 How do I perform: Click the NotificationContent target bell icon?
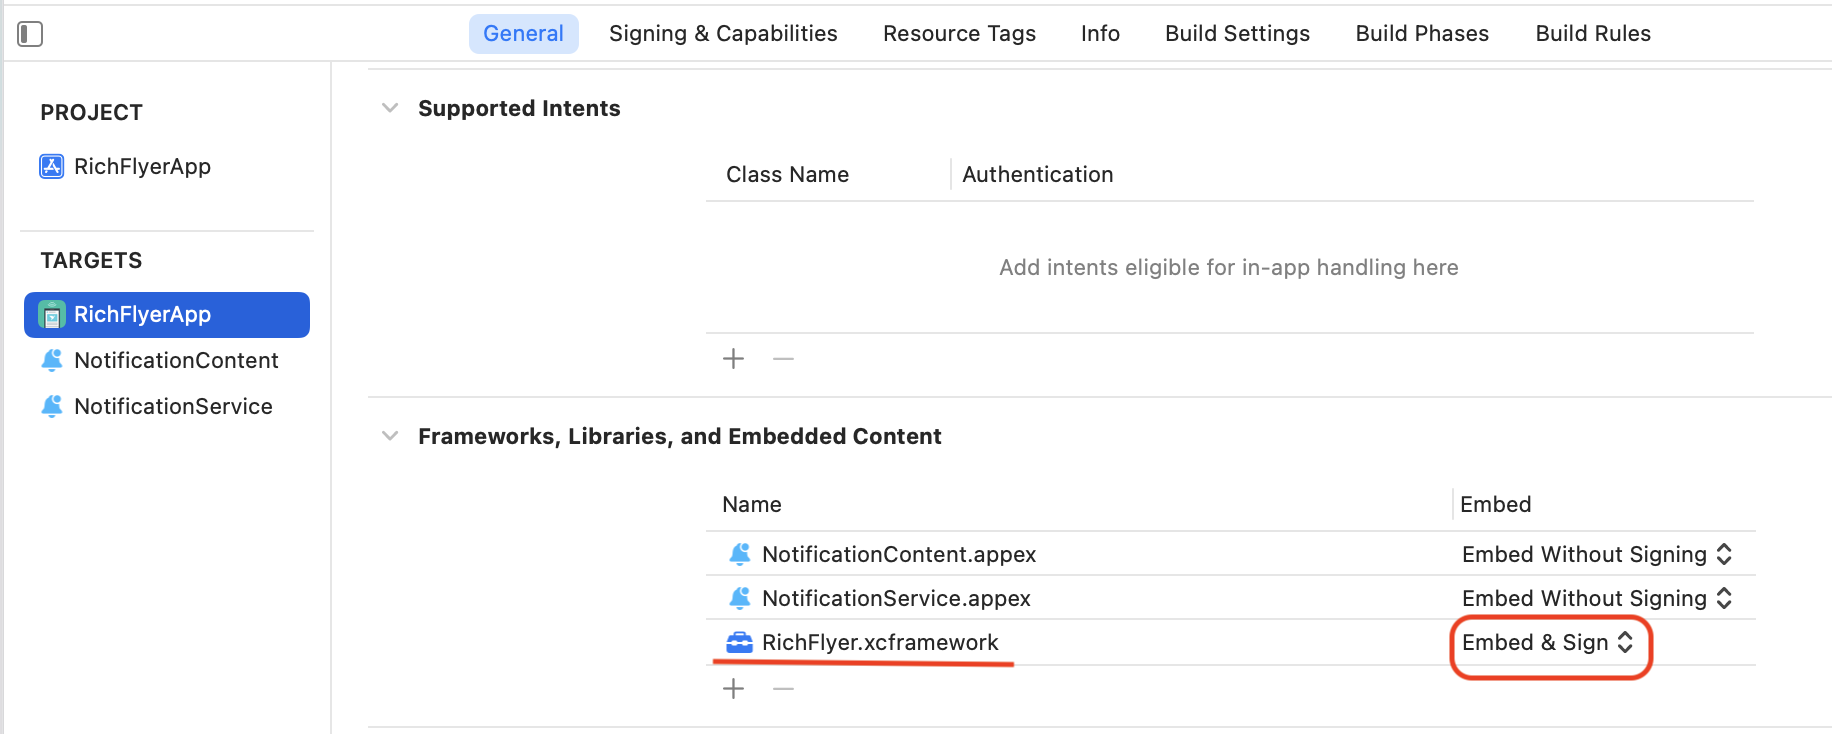tap(52, 360)
